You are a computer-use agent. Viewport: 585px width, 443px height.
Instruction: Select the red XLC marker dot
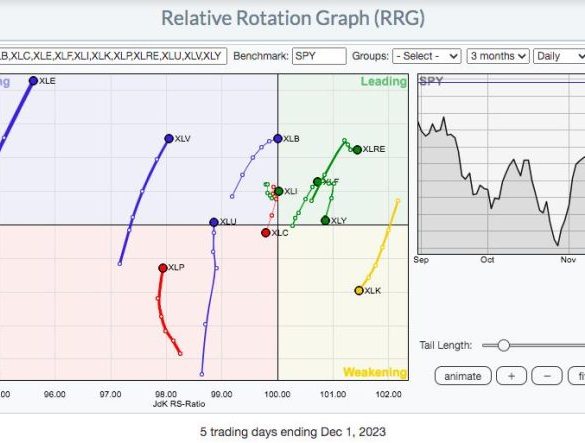[x=266, y=233]
